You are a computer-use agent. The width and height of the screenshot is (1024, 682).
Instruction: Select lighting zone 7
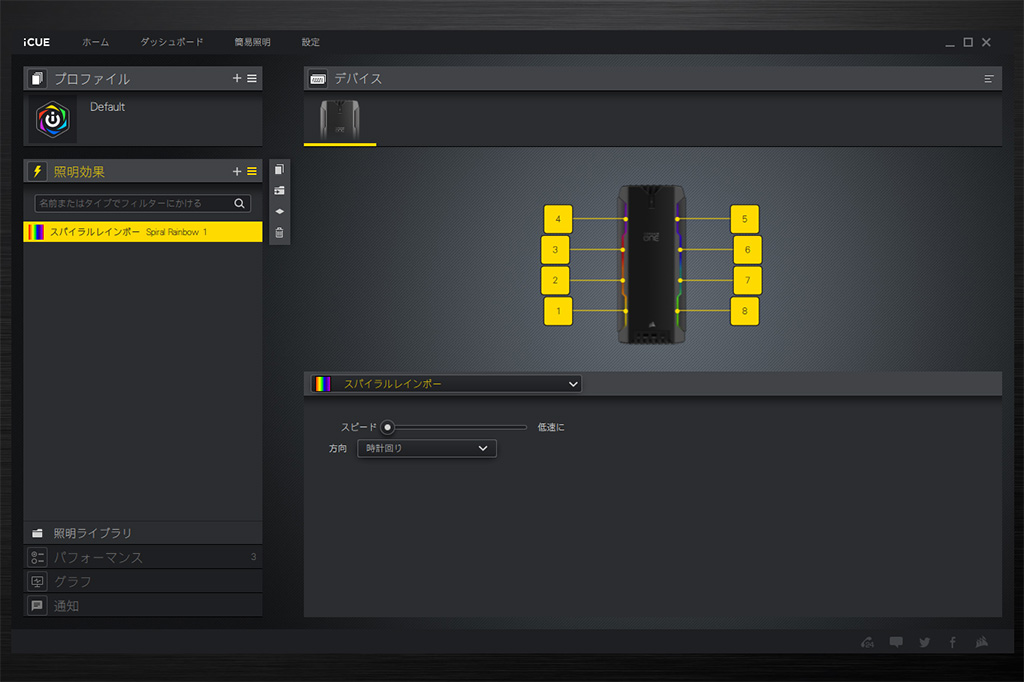tap(747, 280)
